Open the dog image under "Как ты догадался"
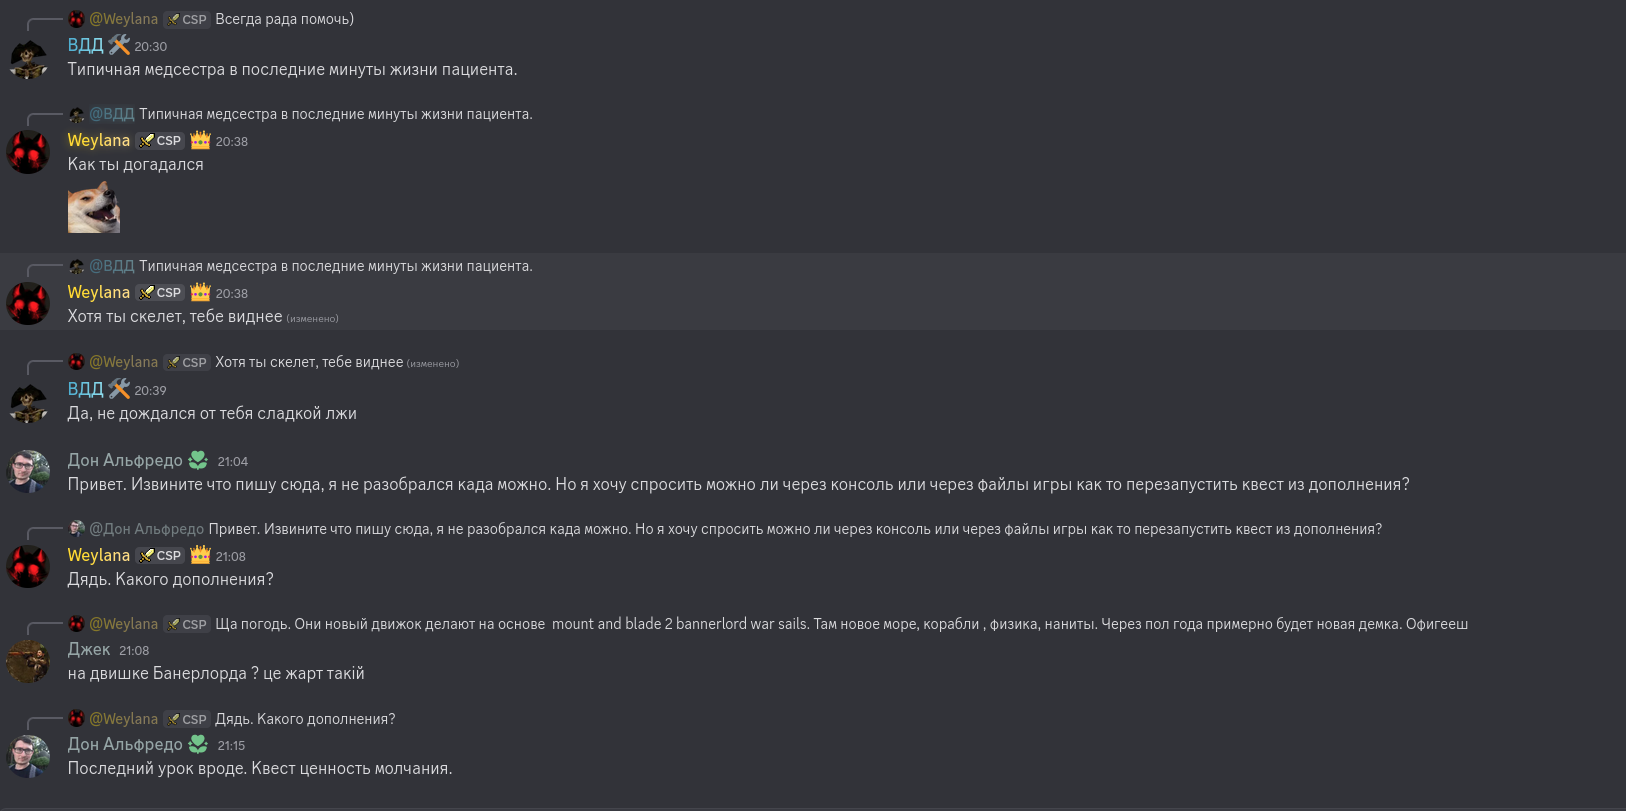This screenshot has width=1626, height=811. click(x=94, y=208)
